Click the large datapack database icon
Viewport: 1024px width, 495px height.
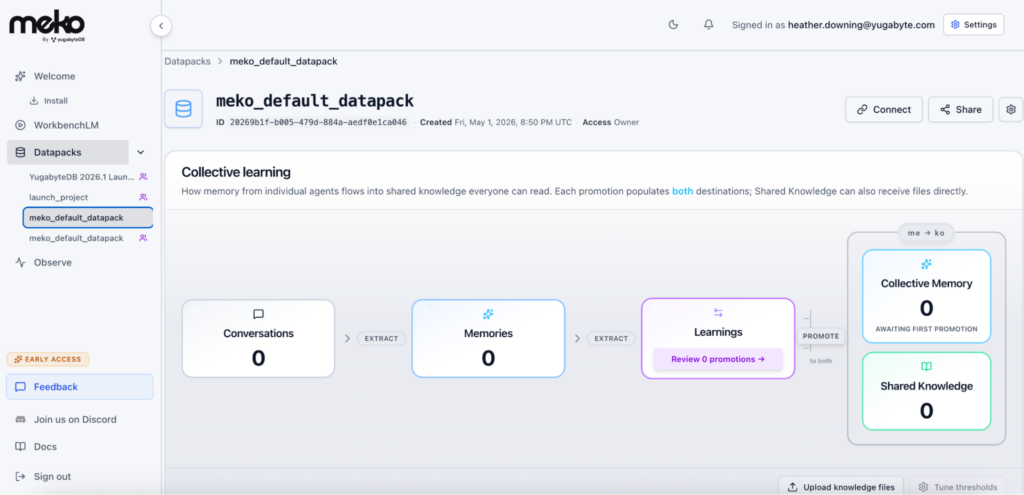[x=184, y=109]
